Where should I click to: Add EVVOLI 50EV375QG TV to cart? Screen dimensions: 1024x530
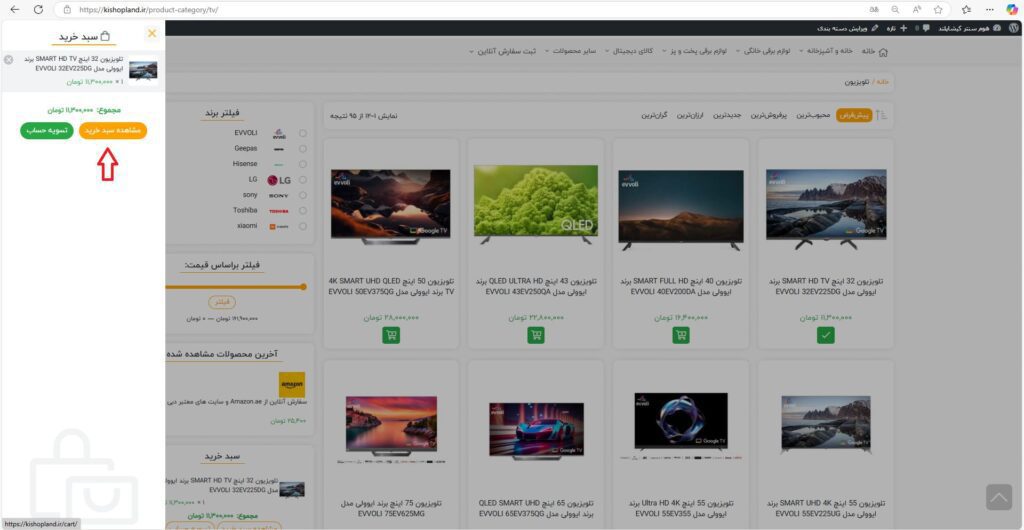(389, 336)
